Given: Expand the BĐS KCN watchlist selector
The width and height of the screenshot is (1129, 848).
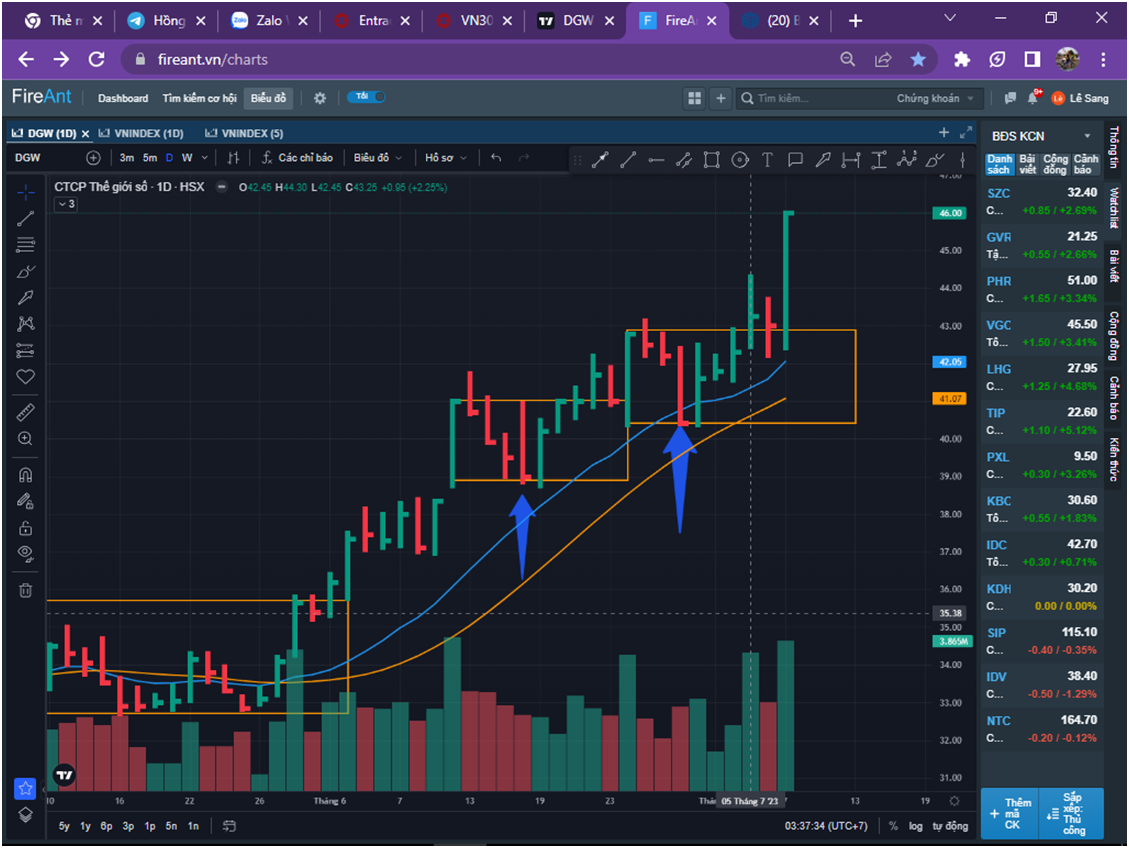Looking at the screenshot, I should 1040,136.
